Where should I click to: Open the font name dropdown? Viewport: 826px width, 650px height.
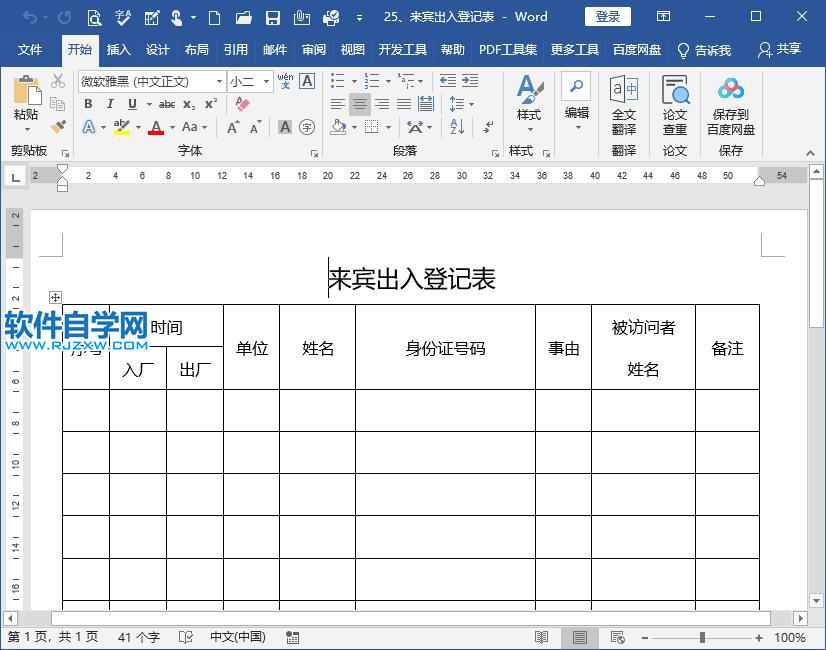[219, 81]
